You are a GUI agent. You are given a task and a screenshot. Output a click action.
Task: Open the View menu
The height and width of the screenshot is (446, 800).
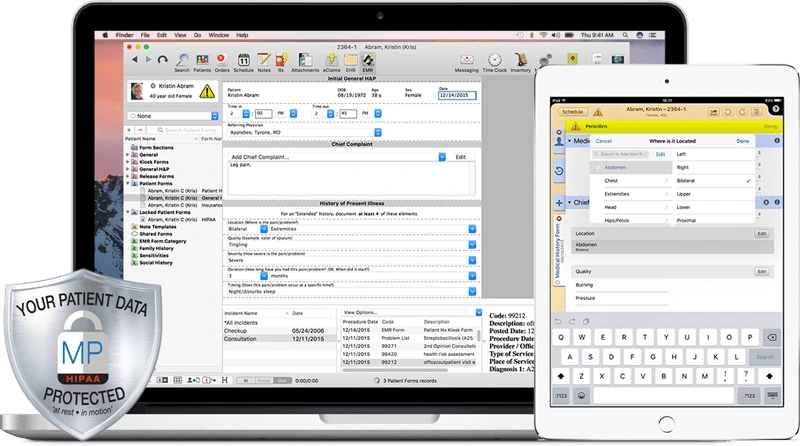point(180,35)
